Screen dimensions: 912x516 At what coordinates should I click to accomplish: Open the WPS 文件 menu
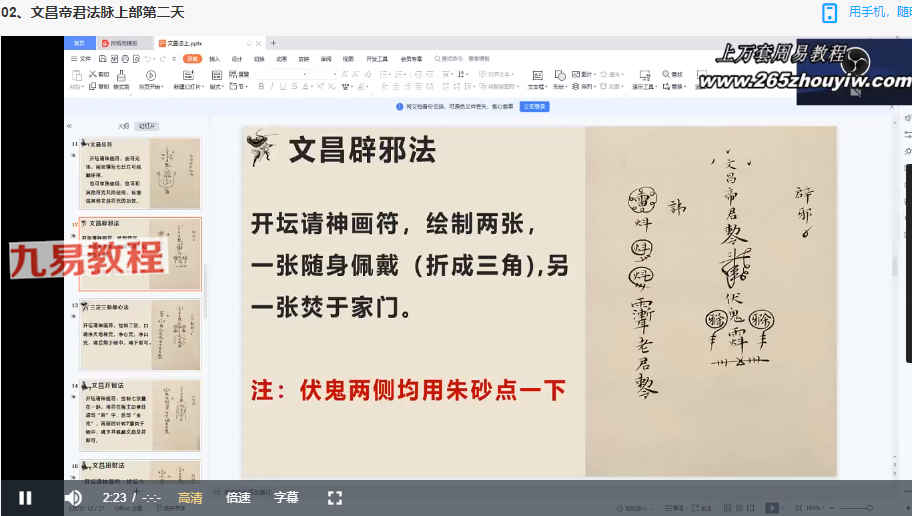(81, 59)
